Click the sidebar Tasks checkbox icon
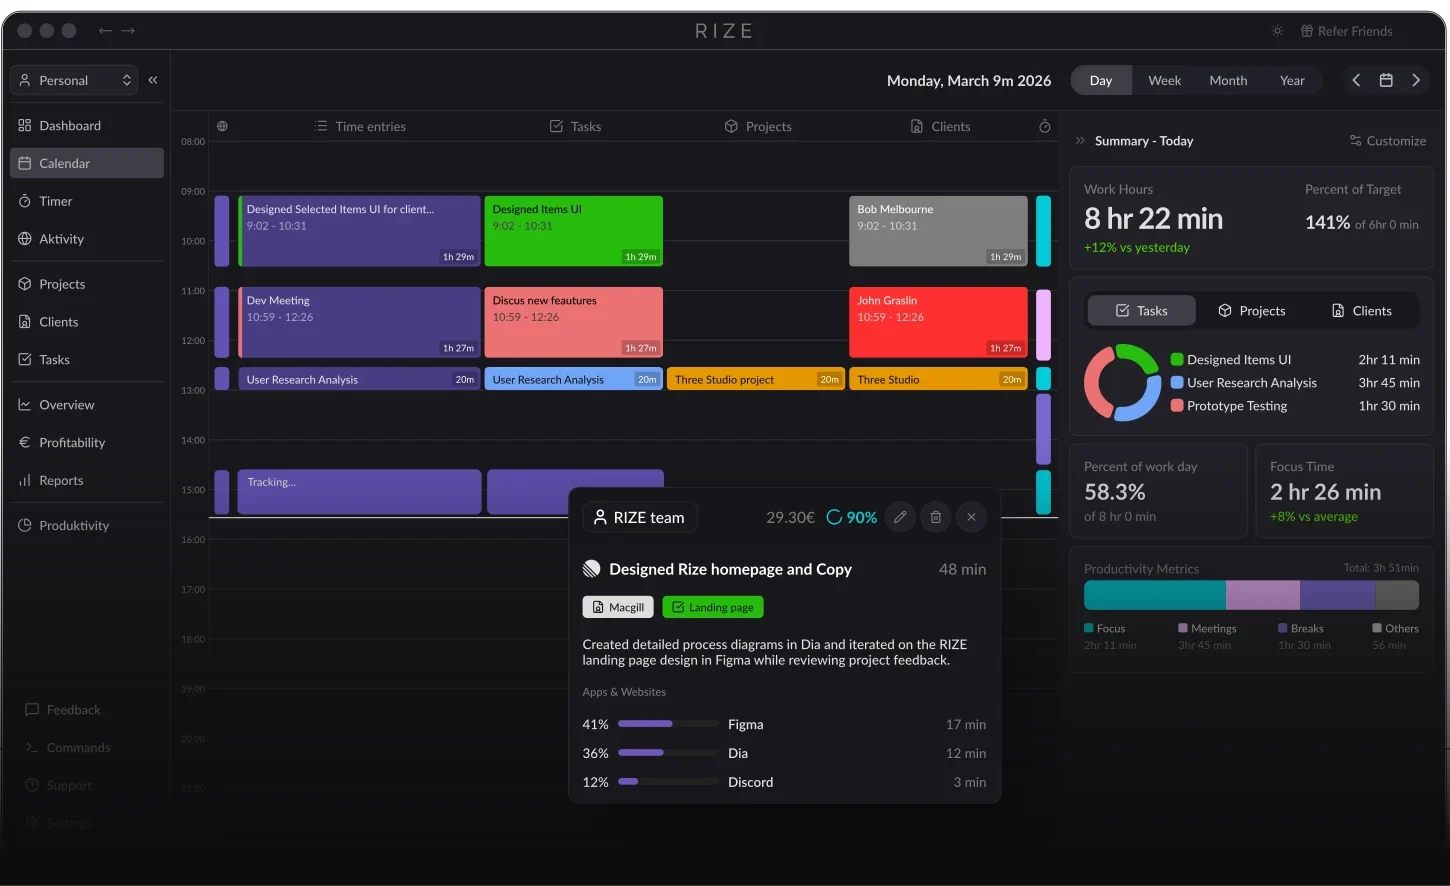 (25, 360)
